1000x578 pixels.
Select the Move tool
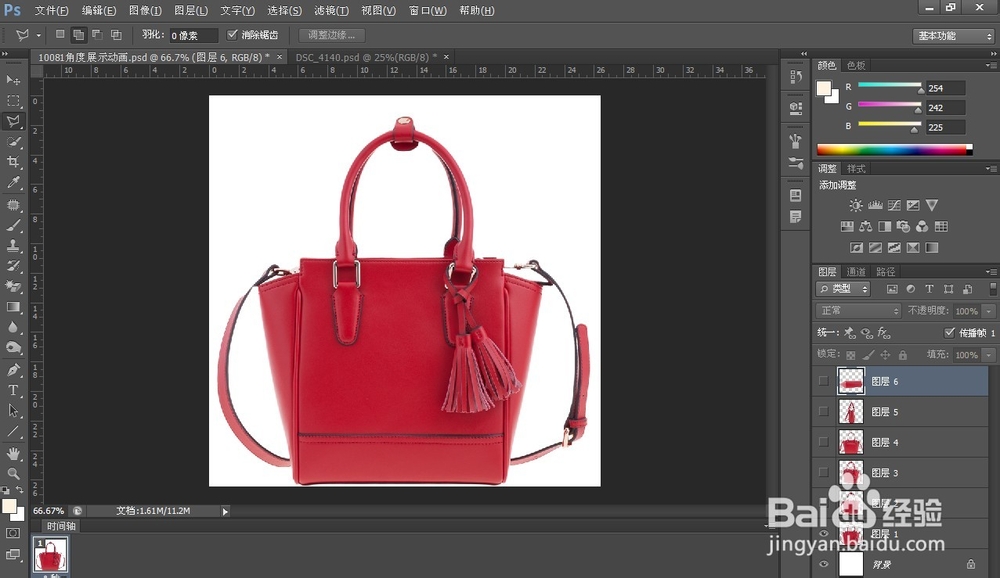13,80
